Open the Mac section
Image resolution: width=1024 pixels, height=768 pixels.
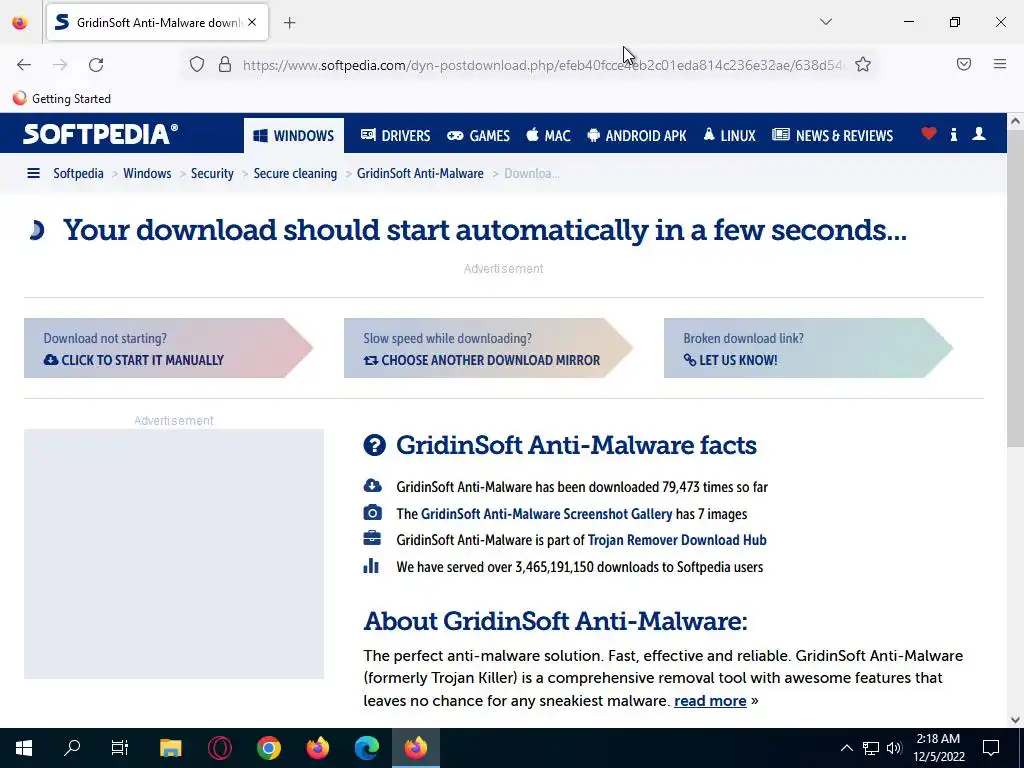(x=549, y=136)
